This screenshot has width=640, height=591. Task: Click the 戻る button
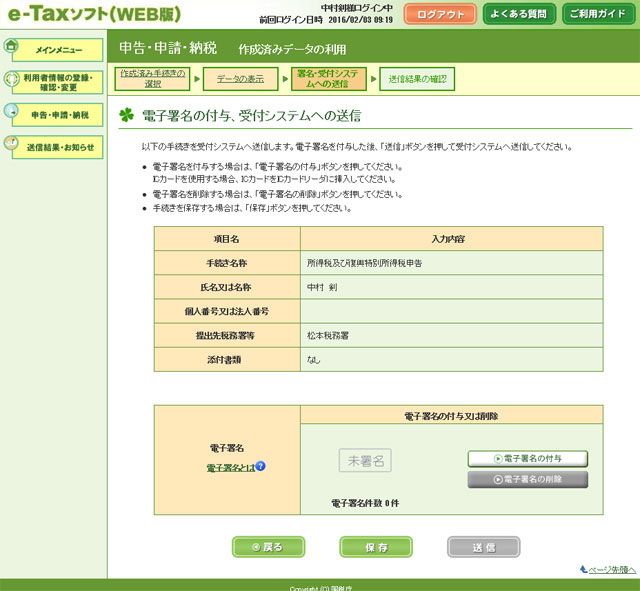tap(268, 547)
